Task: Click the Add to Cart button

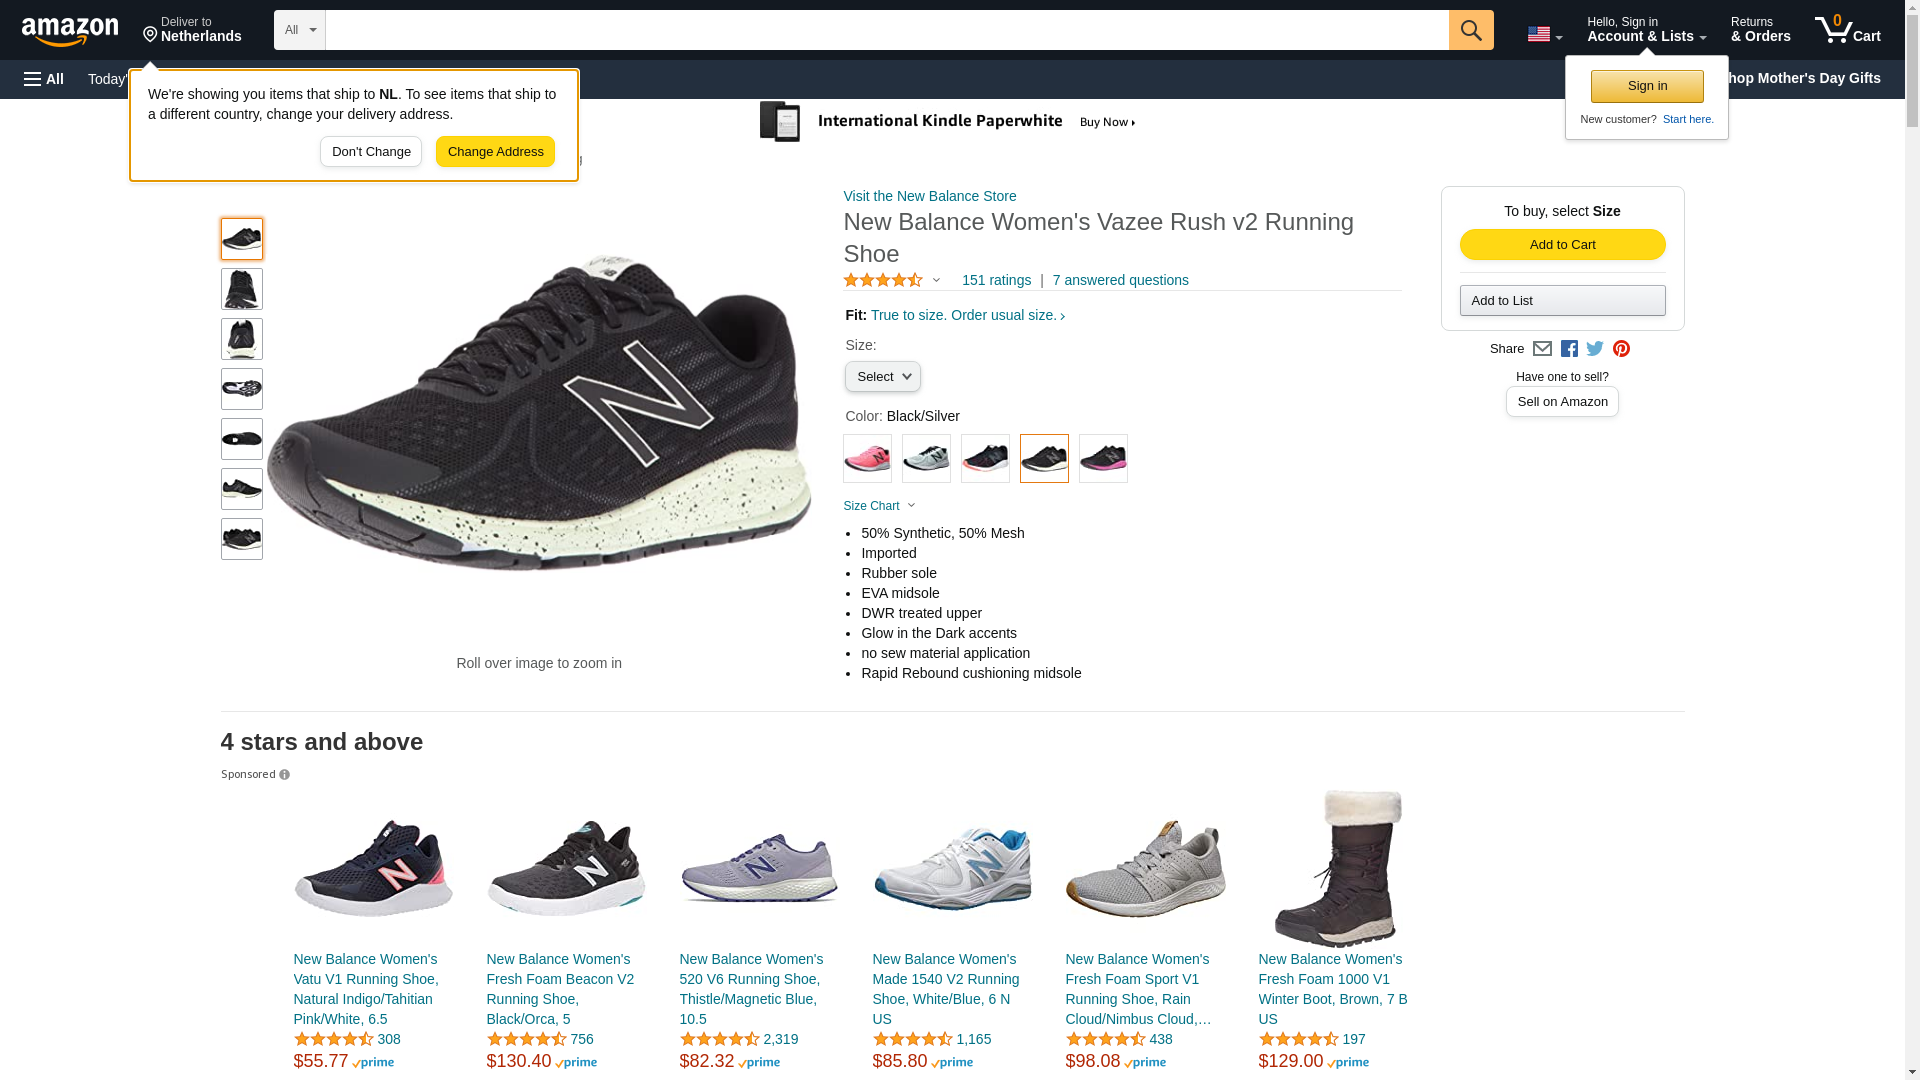Action: [x=1562, y=245]
